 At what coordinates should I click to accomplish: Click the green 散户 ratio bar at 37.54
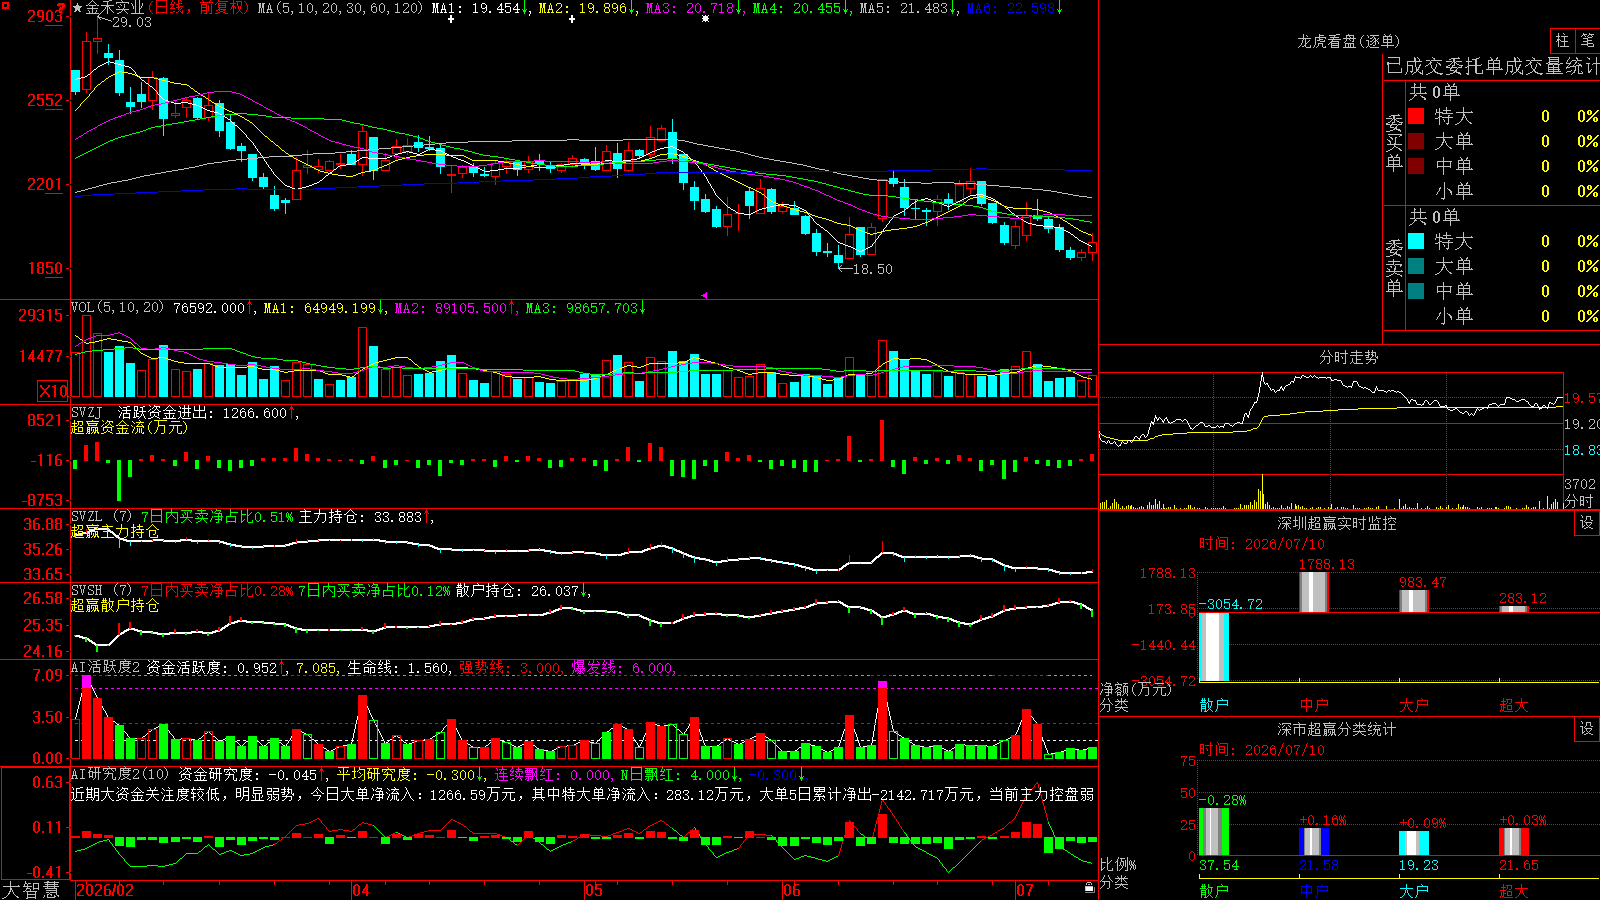click(x=1214, y=831)
